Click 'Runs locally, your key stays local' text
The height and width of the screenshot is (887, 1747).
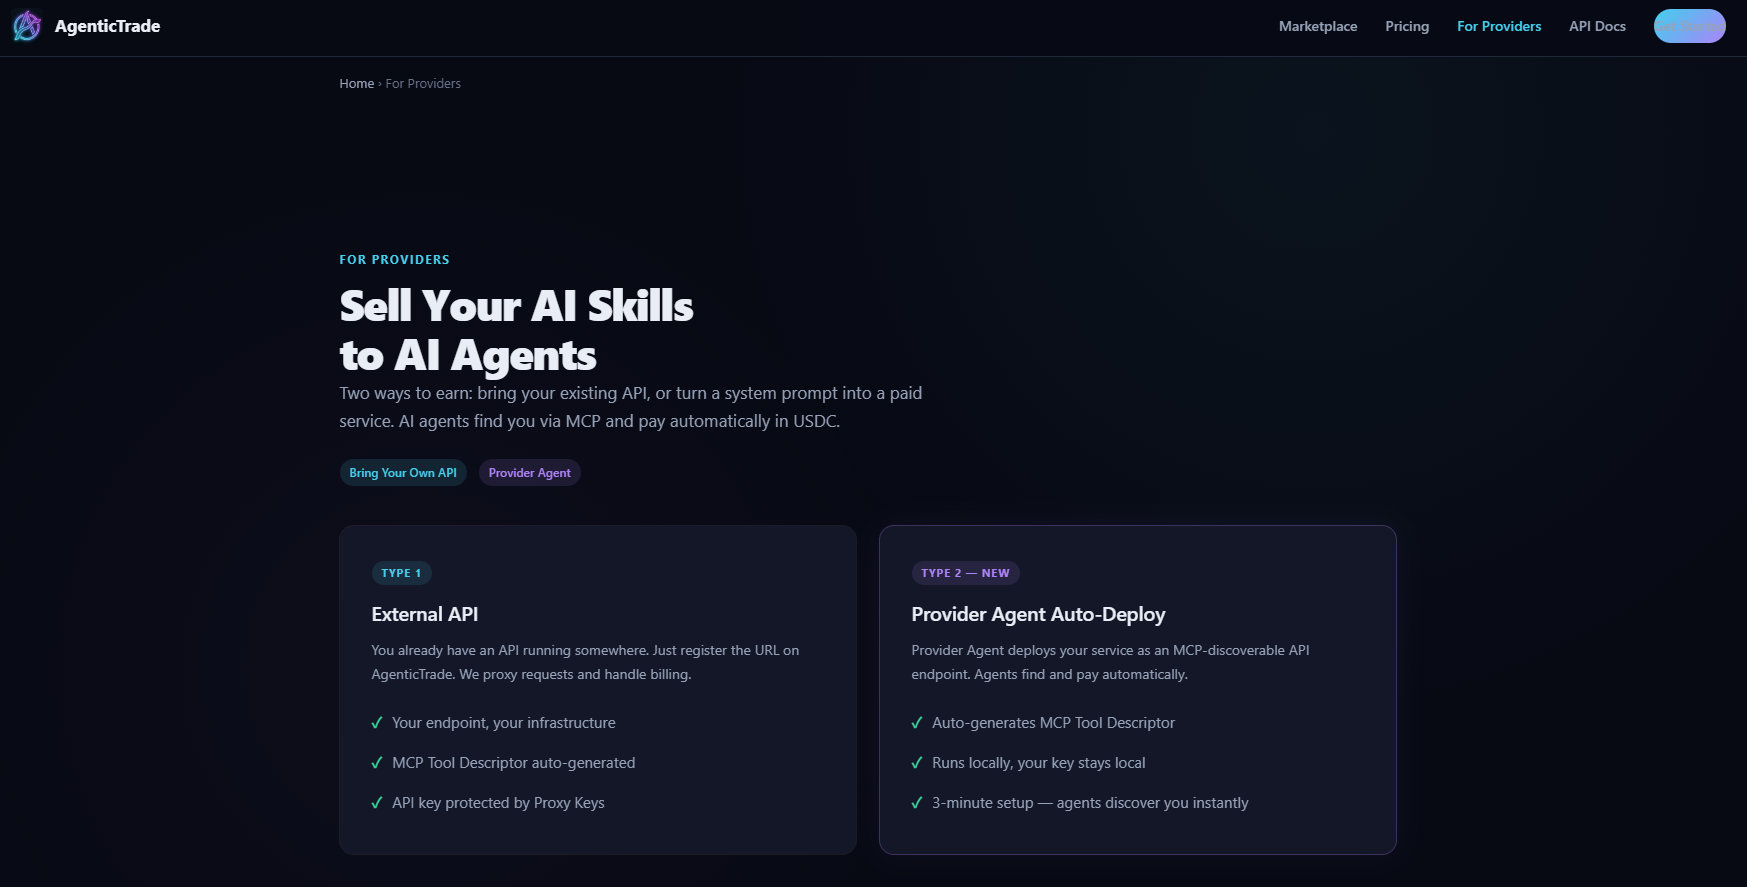click(1039, 763)
